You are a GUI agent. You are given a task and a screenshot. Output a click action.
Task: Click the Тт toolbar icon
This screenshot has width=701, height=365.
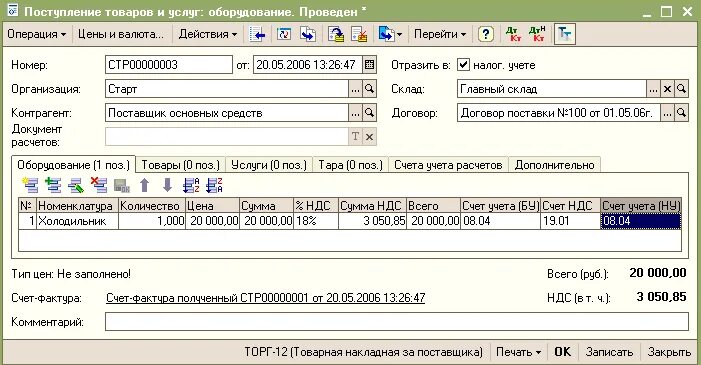(565, 34)
